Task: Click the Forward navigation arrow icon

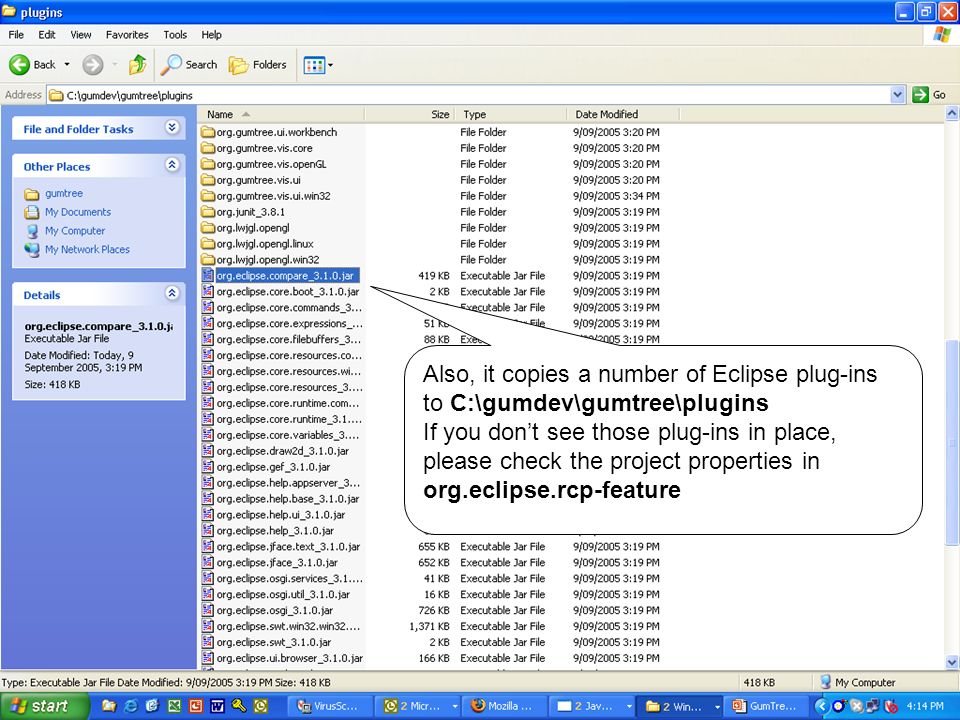Action: coord(92,64)
